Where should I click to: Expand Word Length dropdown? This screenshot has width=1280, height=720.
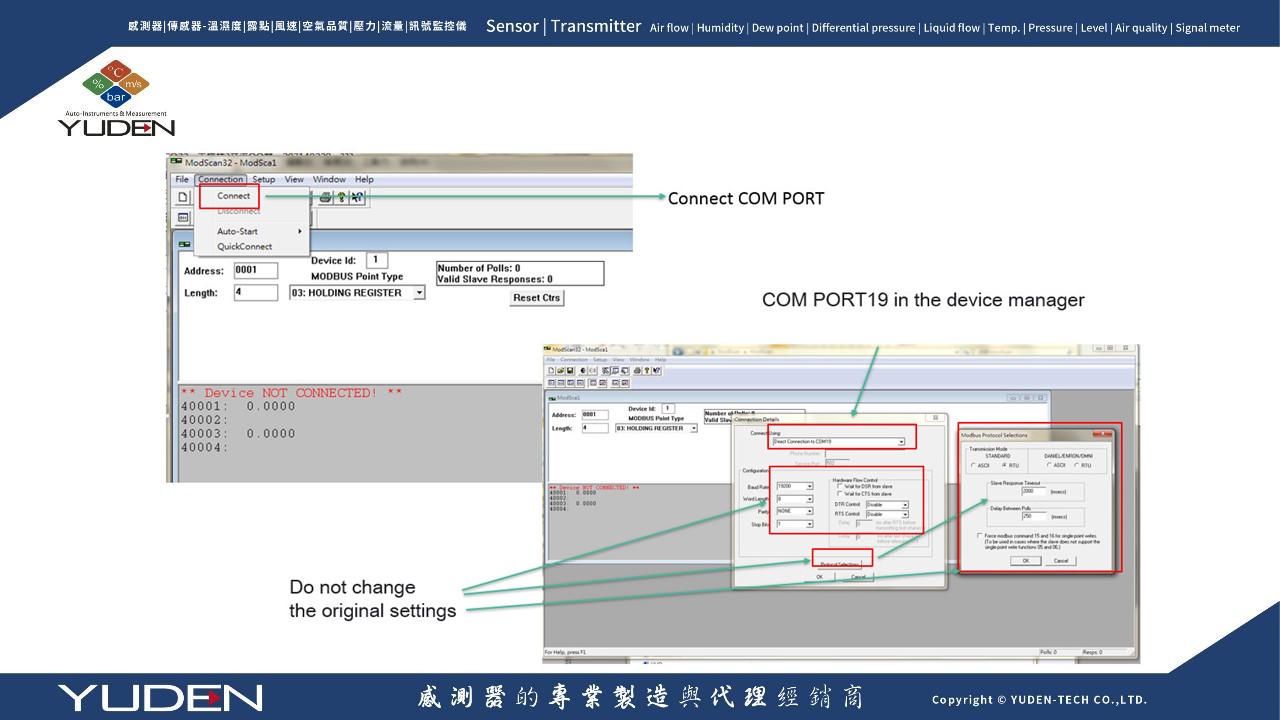810,499
